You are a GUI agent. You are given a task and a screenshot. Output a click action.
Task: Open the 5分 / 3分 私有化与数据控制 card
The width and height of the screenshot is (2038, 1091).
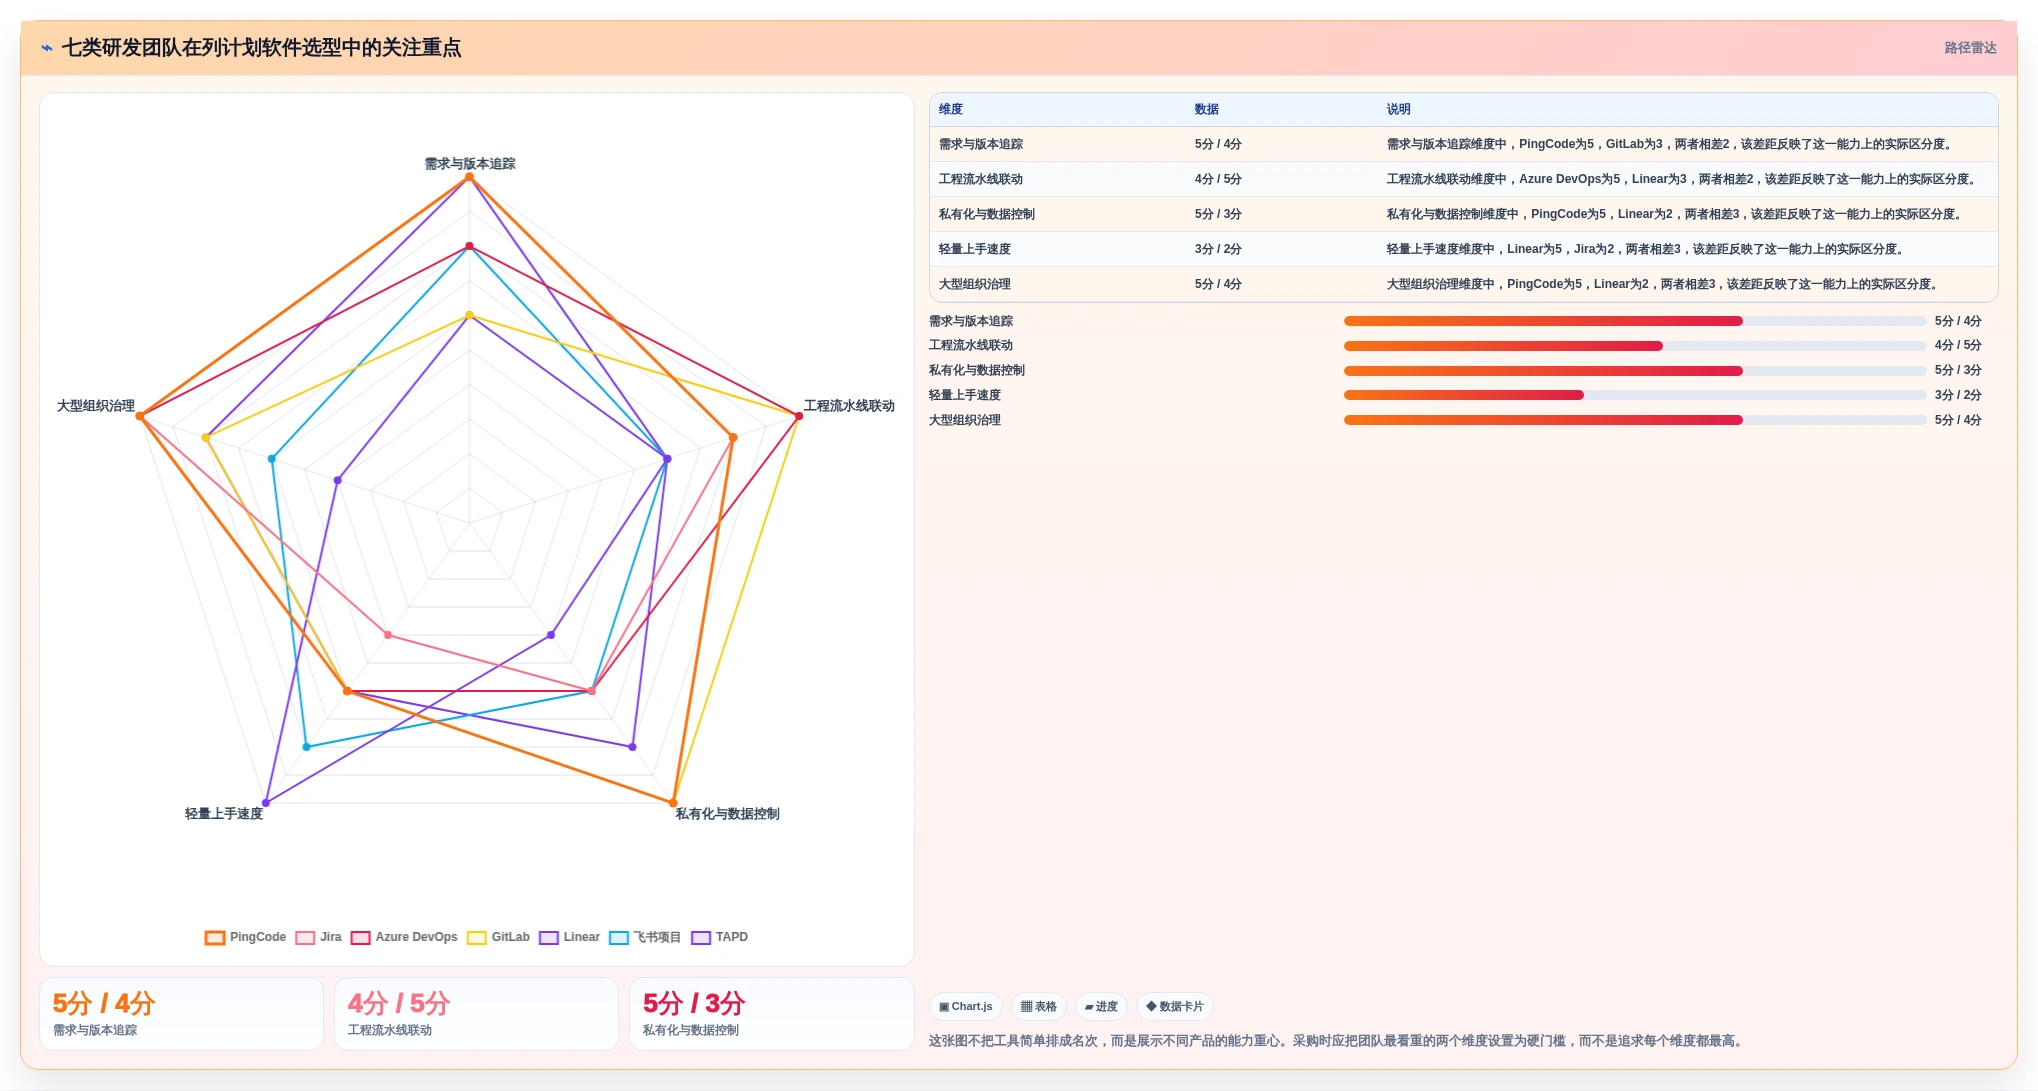click(x=771, y=1014)
